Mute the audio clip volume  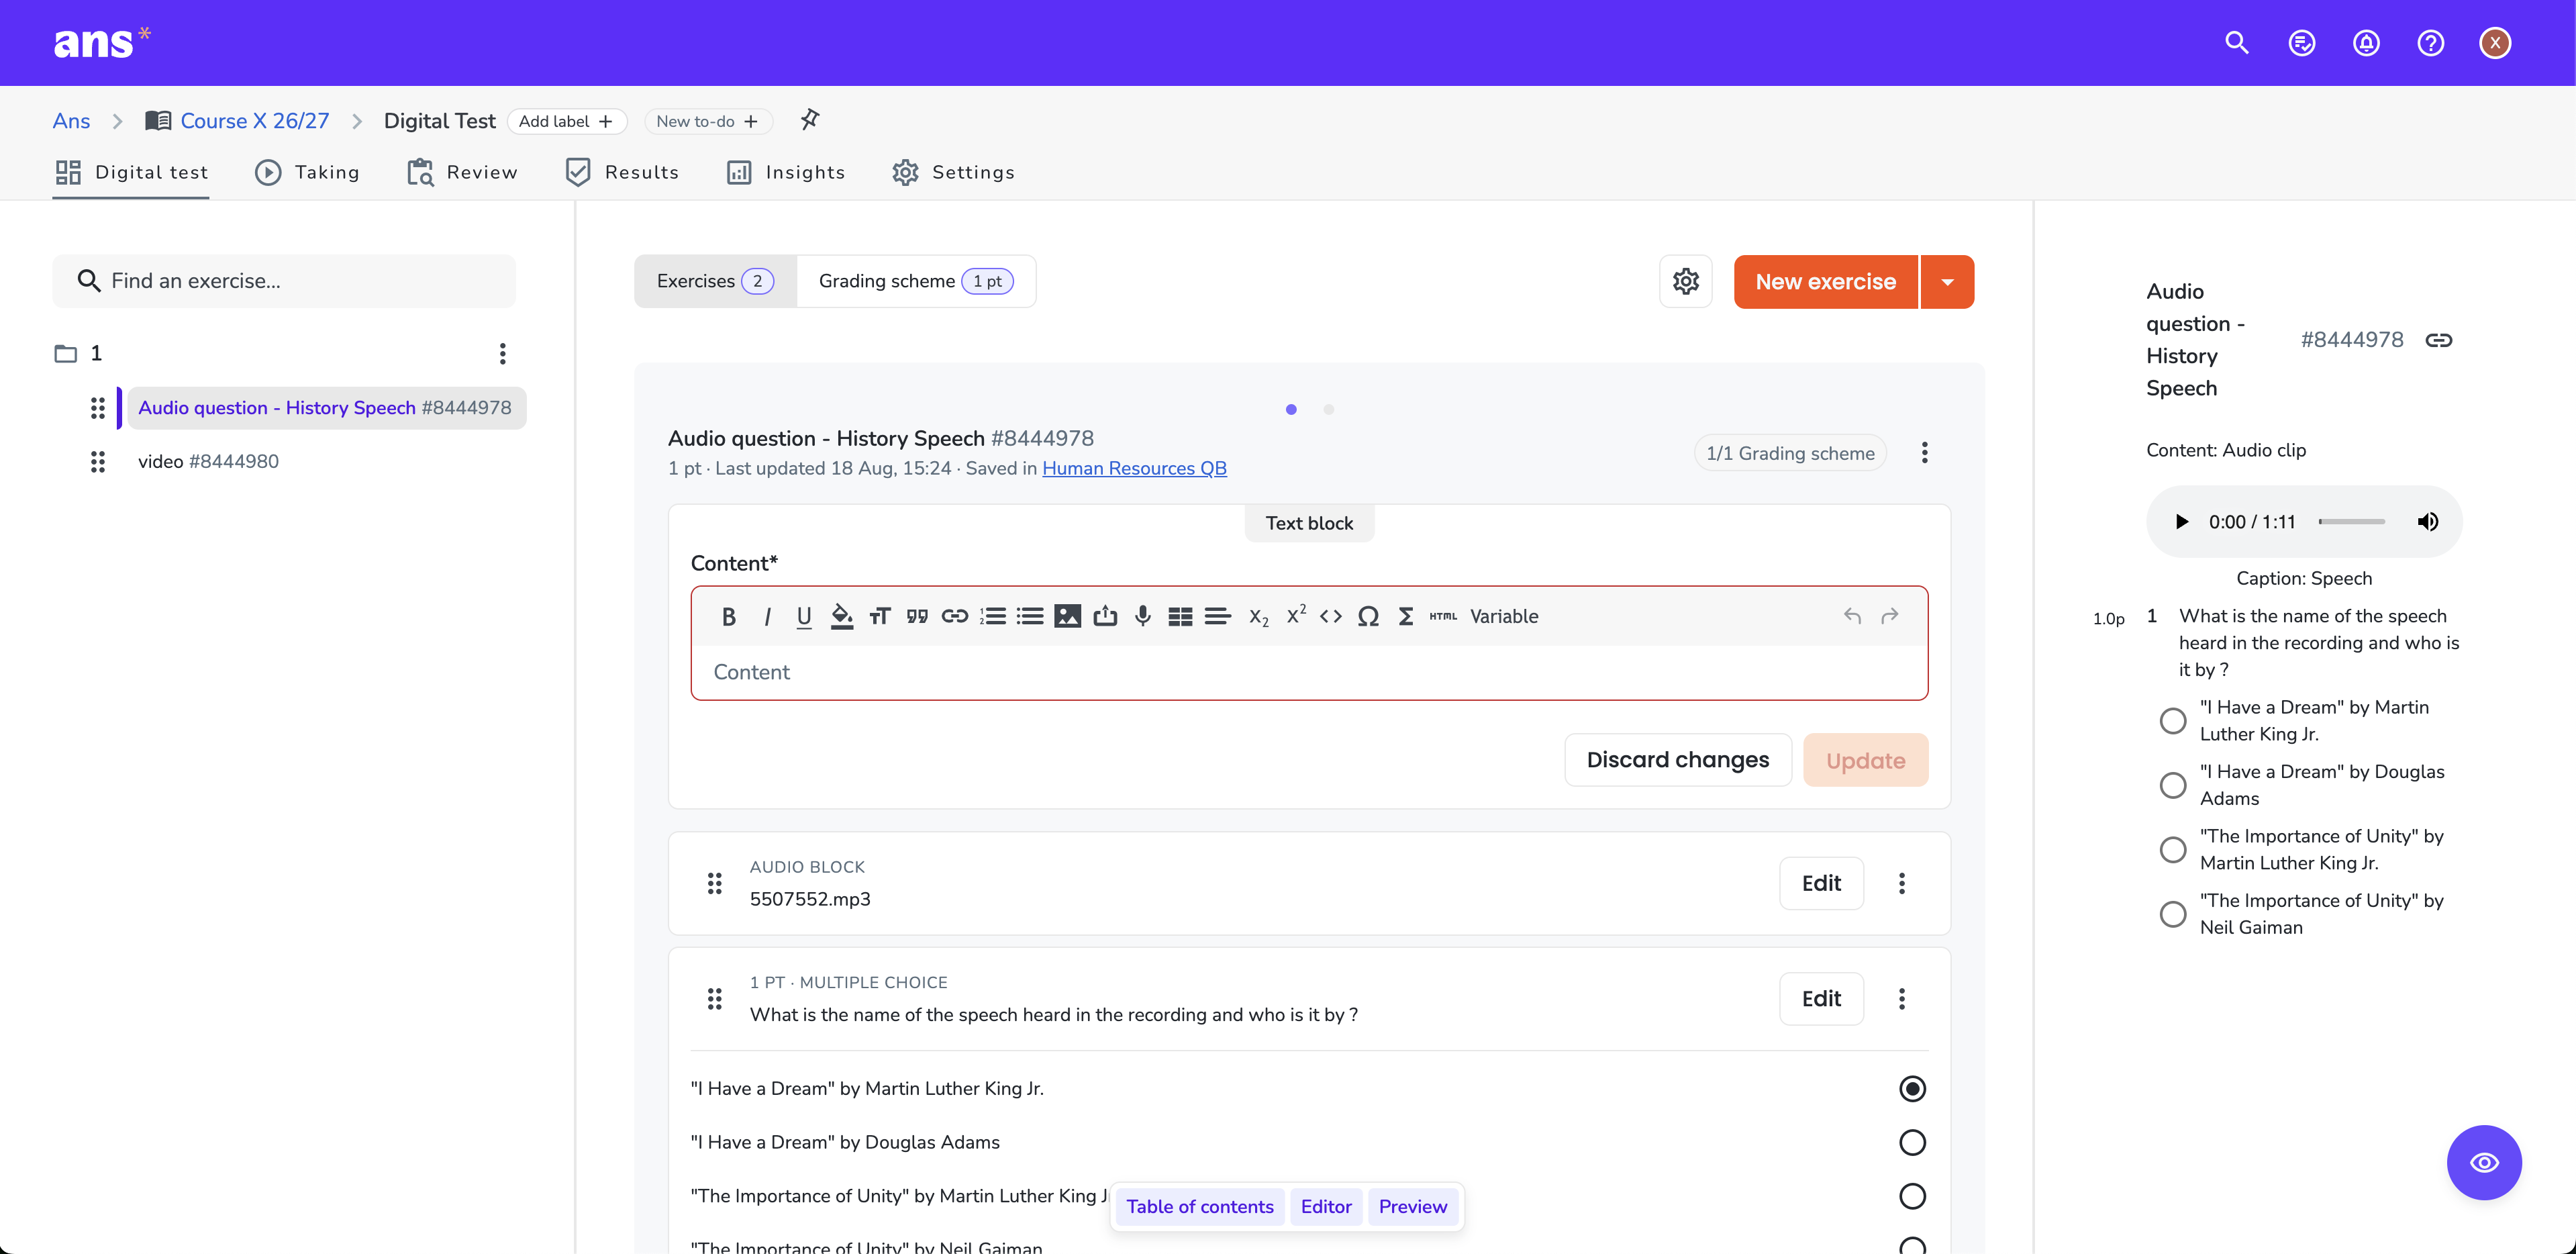point(2428,521)
